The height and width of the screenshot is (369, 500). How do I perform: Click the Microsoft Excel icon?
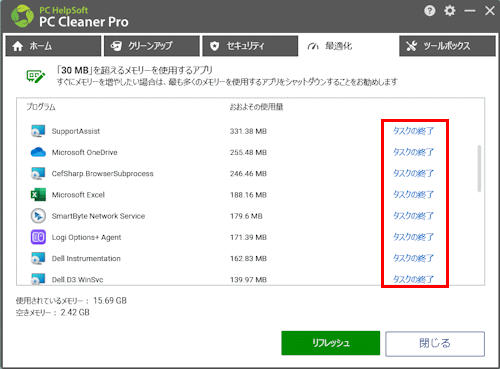[x=38, y=195]
